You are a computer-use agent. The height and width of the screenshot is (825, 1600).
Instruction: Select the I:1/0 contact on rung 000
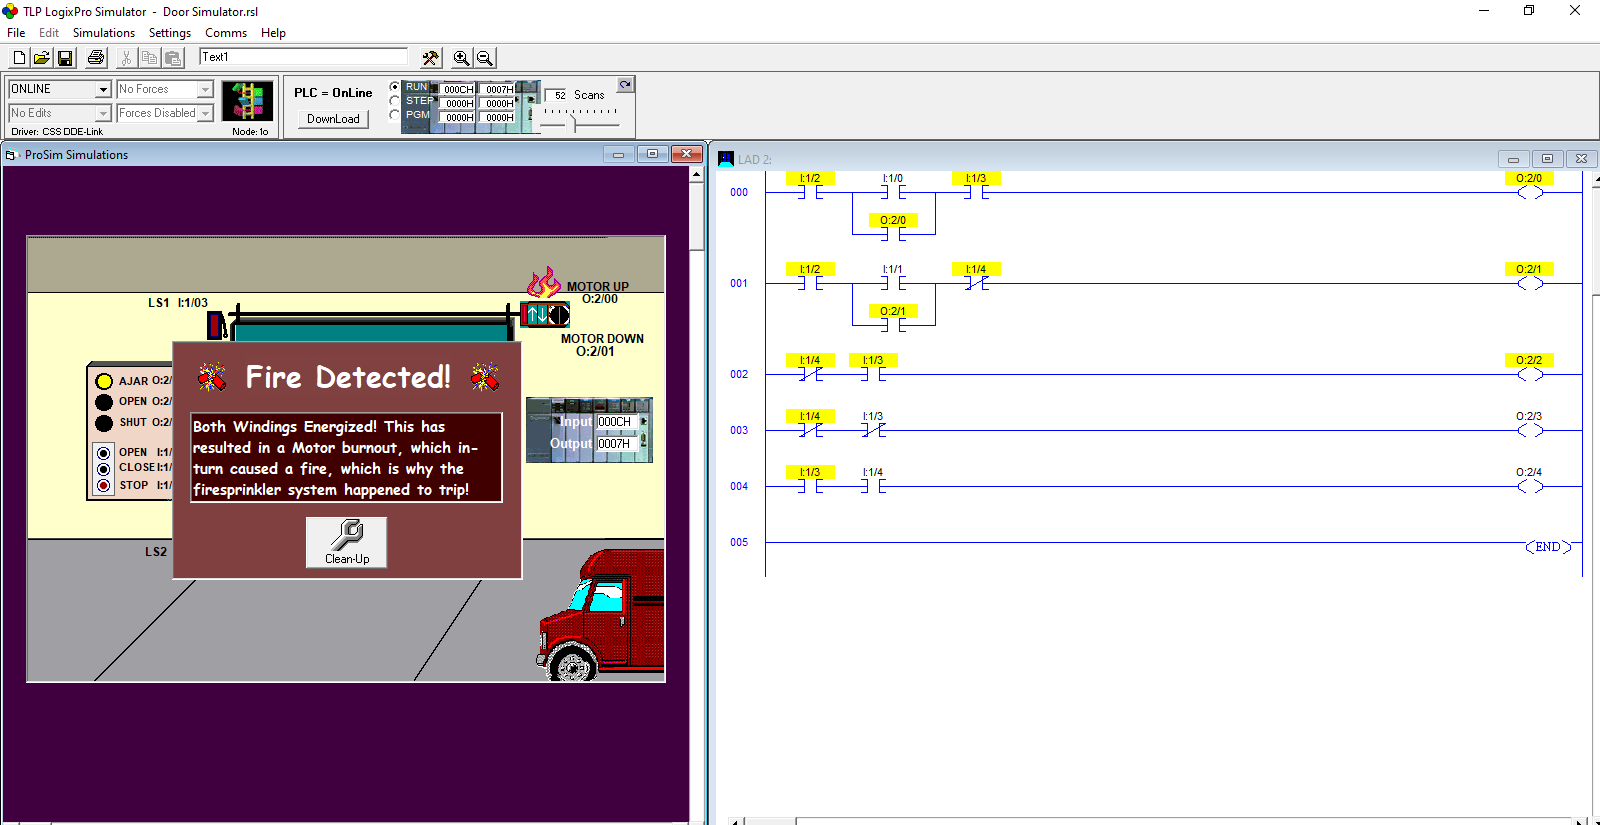(x=893, y=186)
